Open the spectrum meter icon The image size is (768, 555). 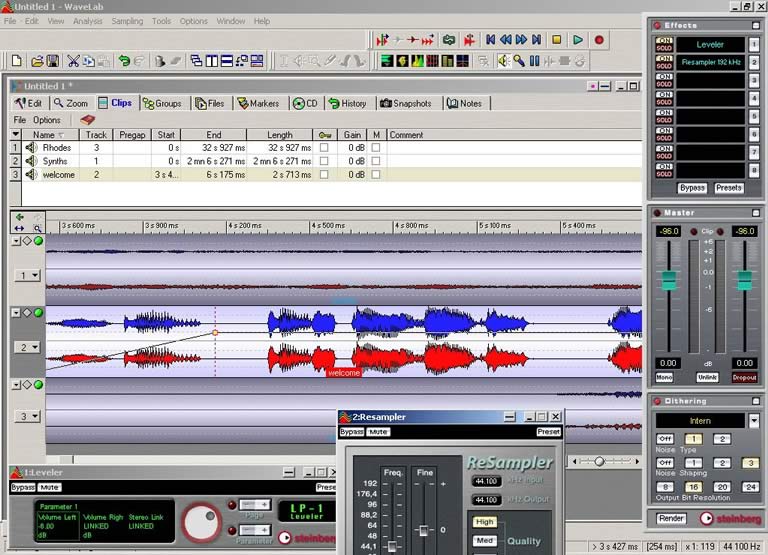pyautogui.click(x=417, y=61)
